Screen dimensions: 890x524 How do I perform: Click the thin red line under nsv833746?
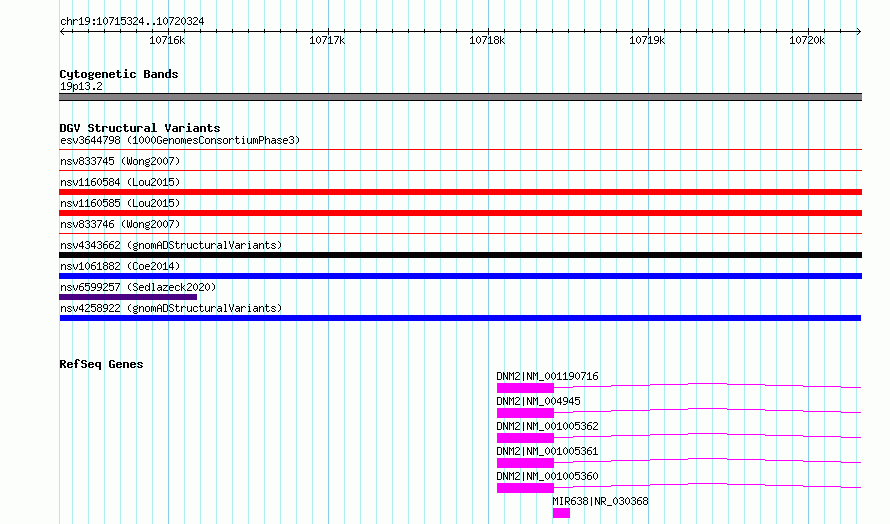point(460,234)
